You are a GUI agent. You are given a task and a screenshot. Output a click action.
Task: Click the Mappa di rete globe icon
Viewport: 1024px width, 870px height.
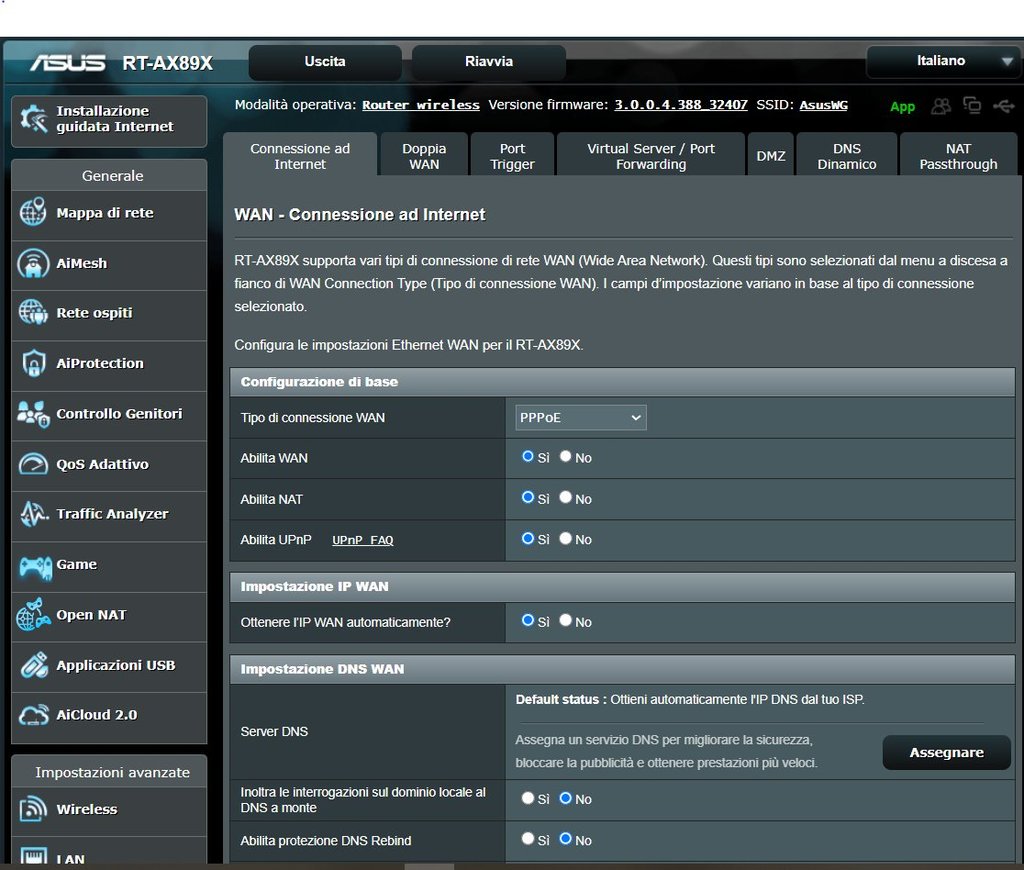coord(33,213)
